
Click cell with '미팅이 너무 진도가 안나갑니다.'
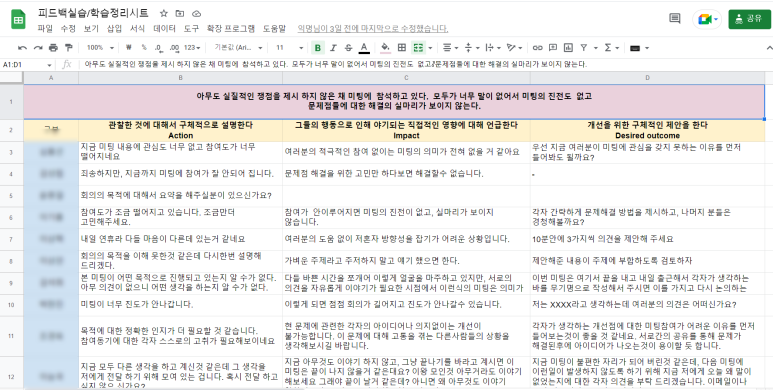(180, 304)
